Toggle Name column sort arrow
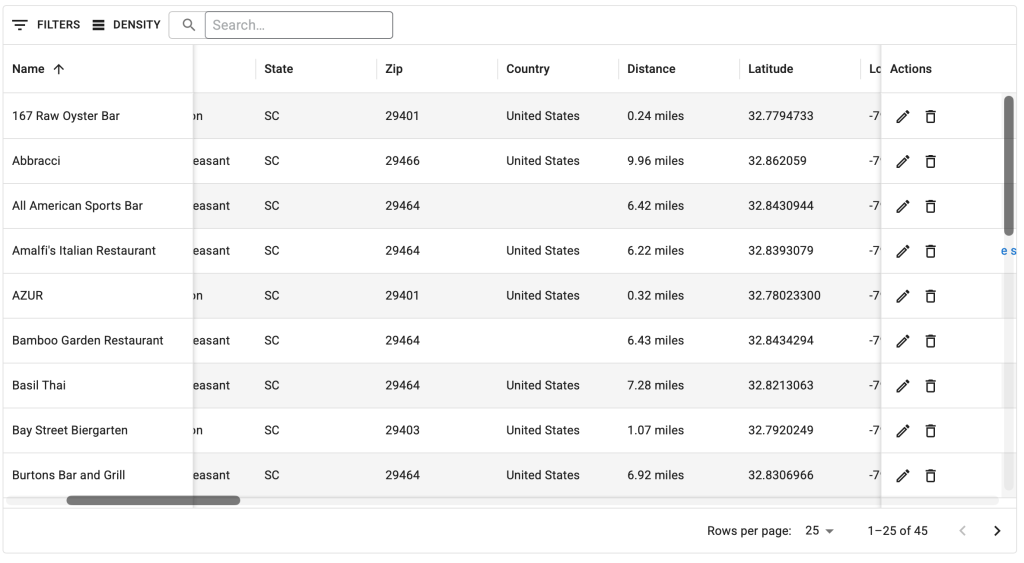The height and width of the screenshot is (563, 1024). [59, 69]
